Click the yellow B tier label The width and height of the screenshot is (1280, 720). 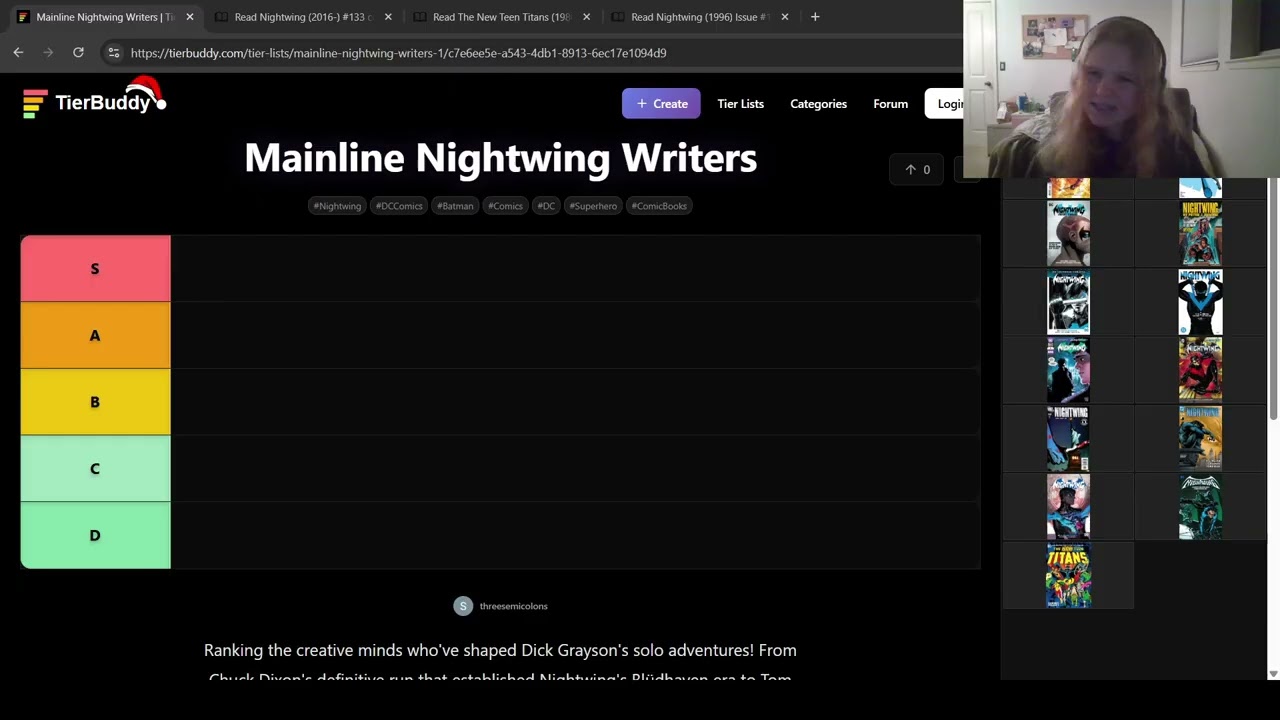95,402
